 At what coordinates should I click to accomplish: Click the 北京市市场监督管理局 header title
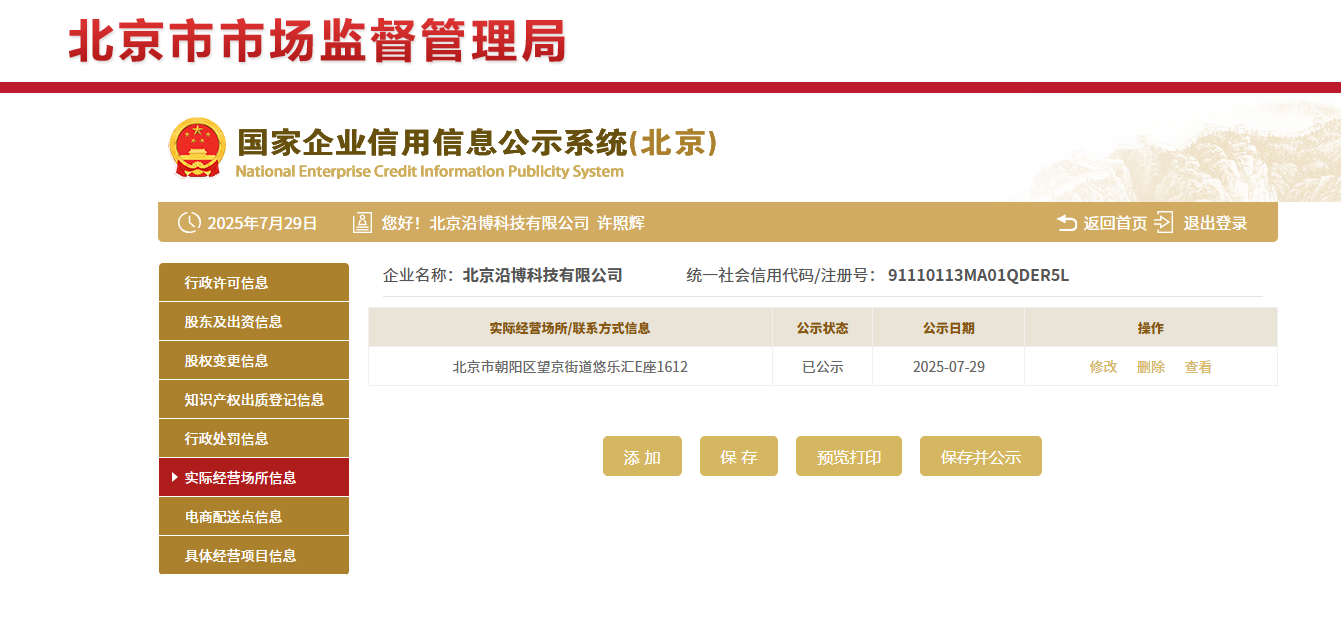tap(317, 42)
